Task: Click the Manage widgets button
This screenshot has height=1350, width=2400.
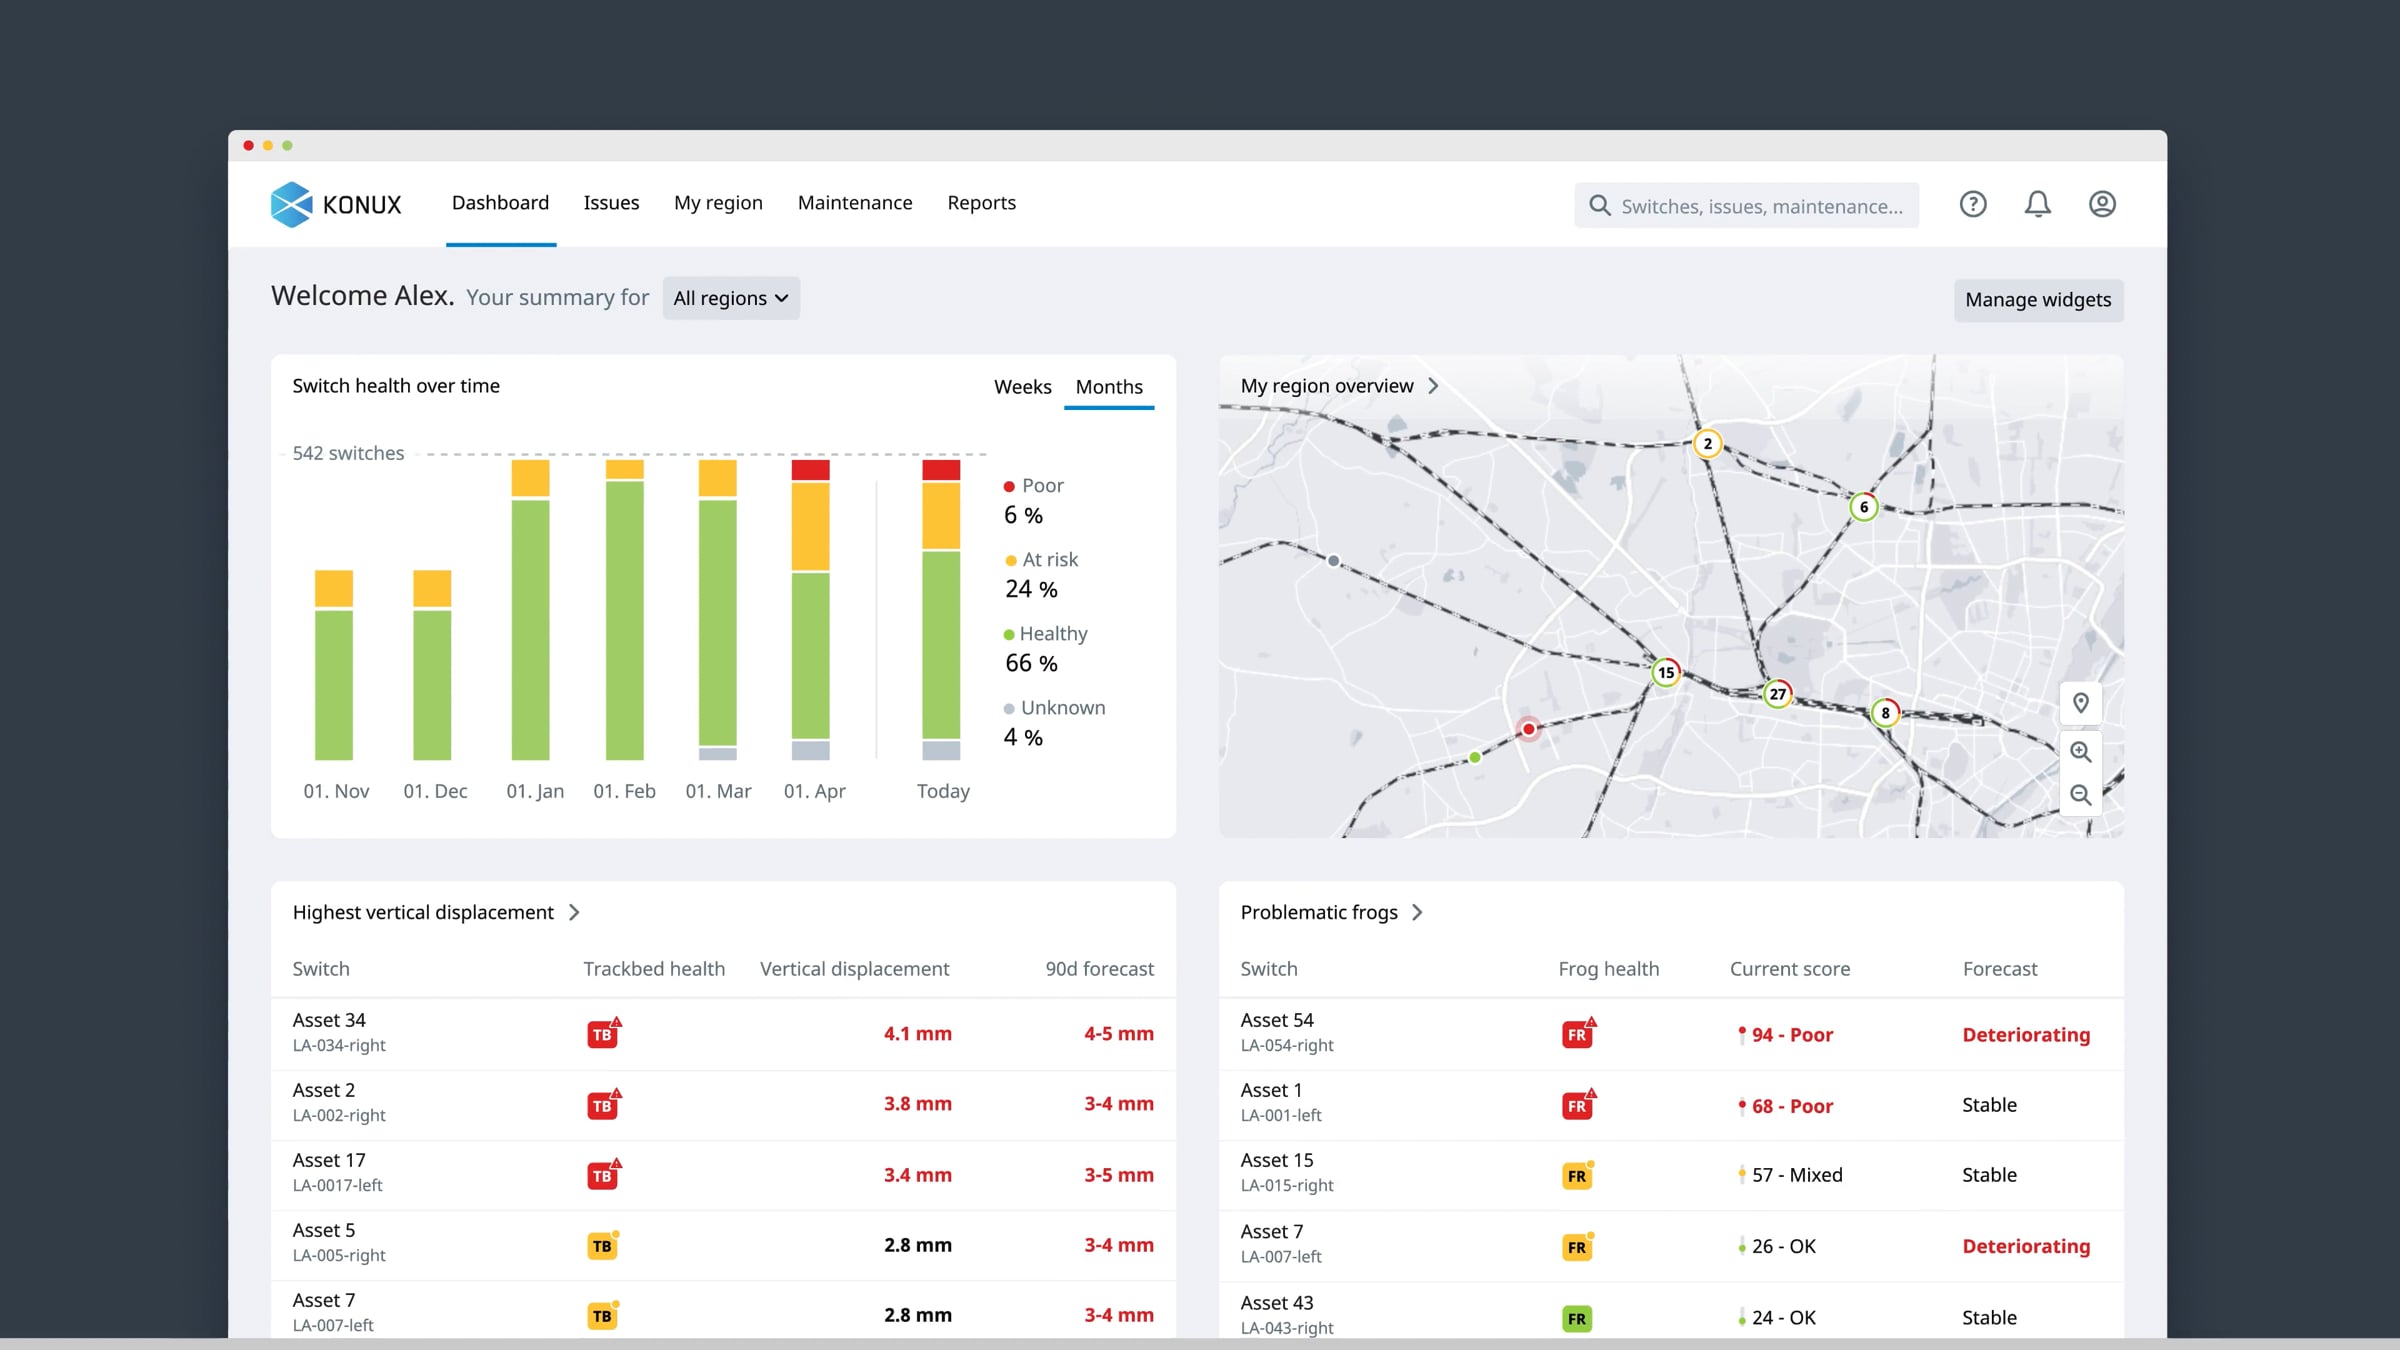Action: (x=2038, y=300)
